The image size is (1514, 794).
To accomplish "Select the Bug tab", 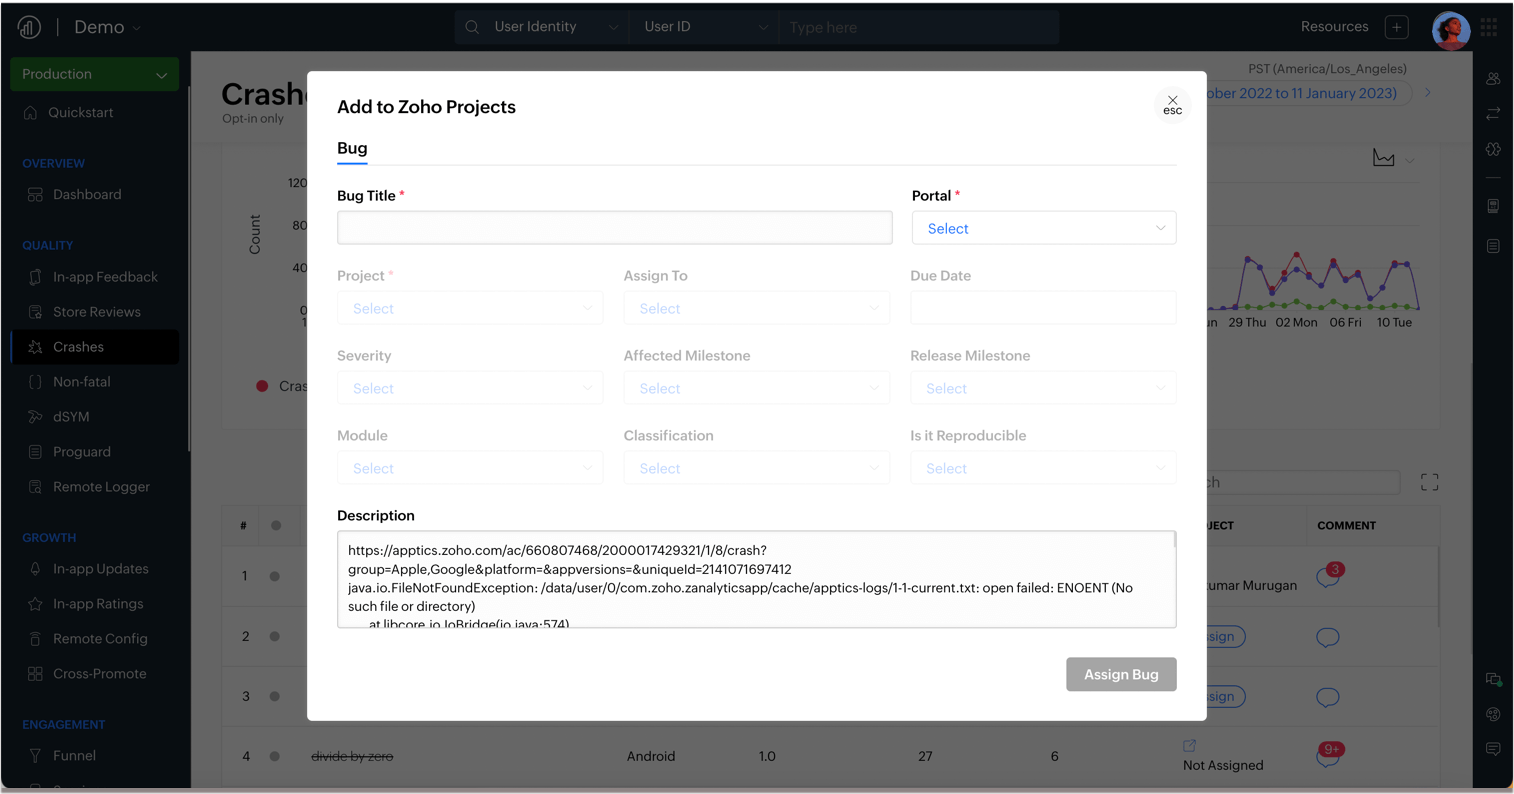I will [x=352, y=148].
